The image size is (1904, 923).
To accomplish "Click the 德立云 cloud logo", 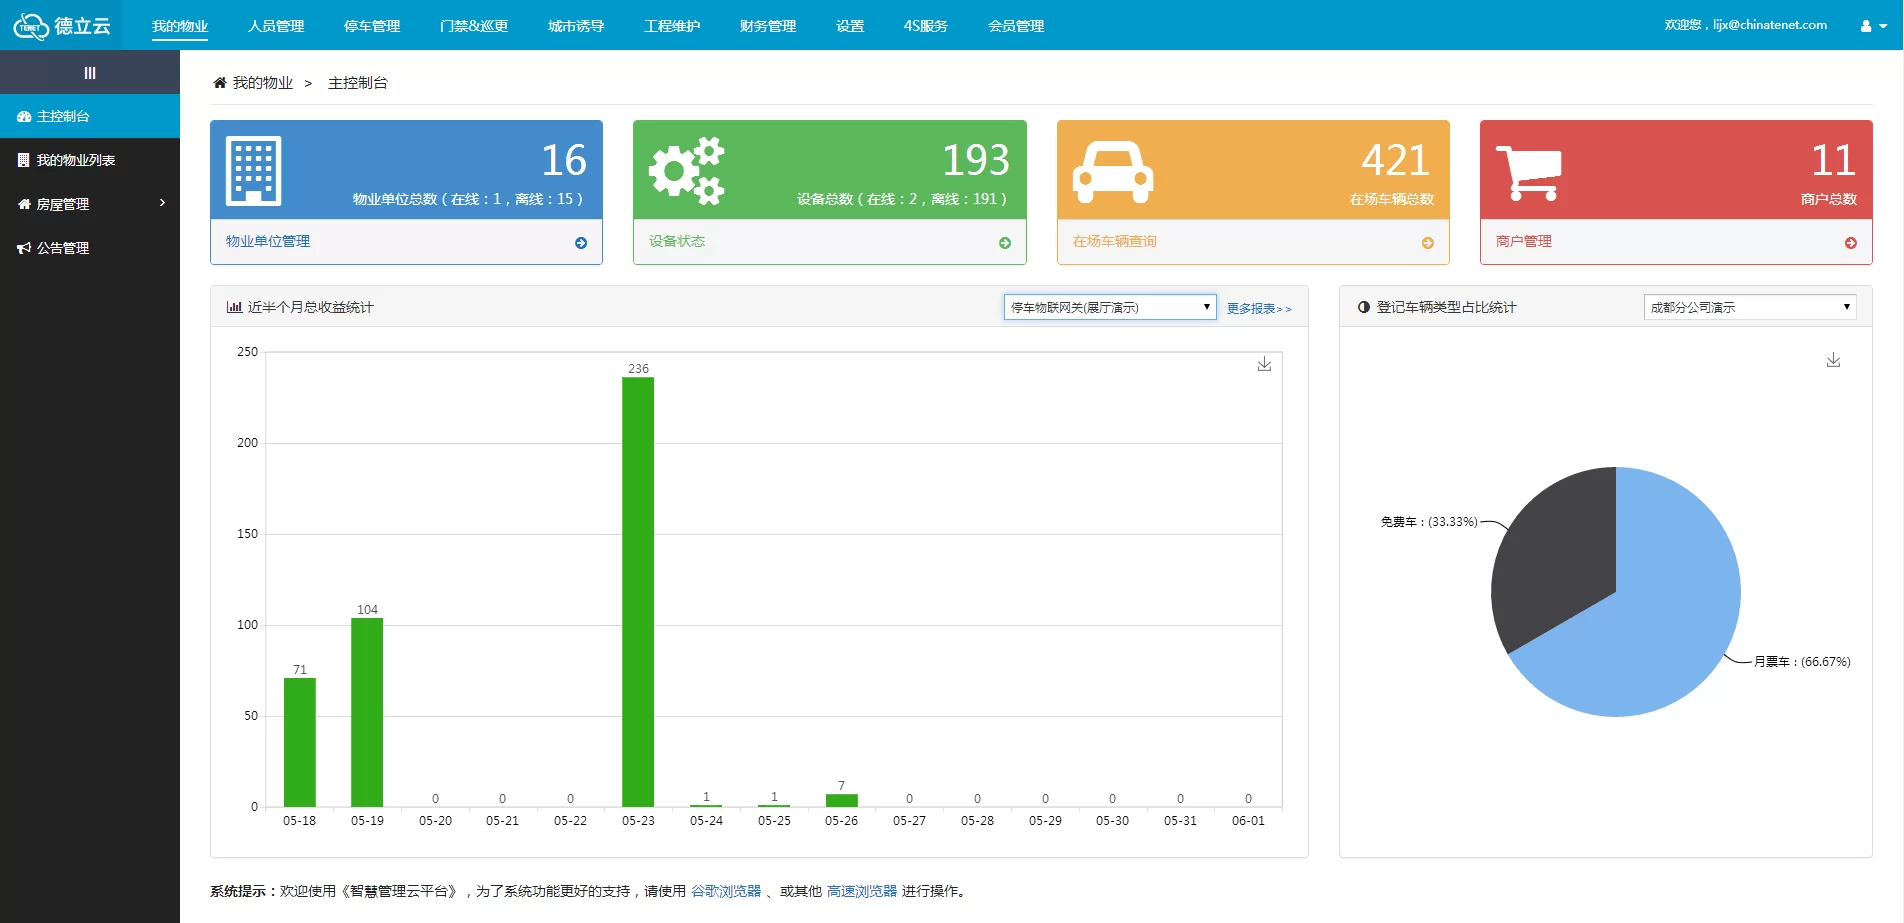I will pos(61,26).
